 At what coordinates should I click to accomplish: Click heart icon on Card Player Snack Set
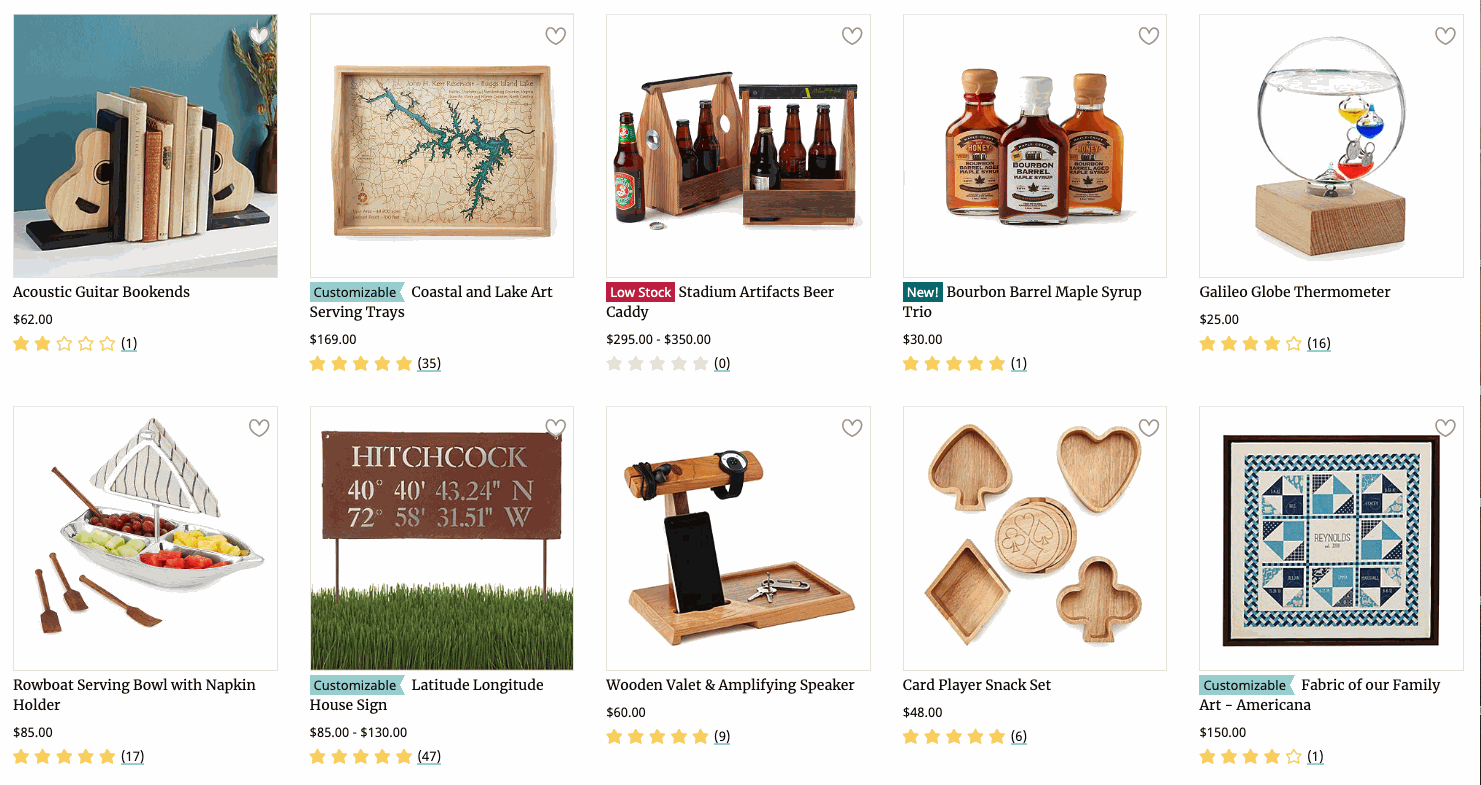1149,428
